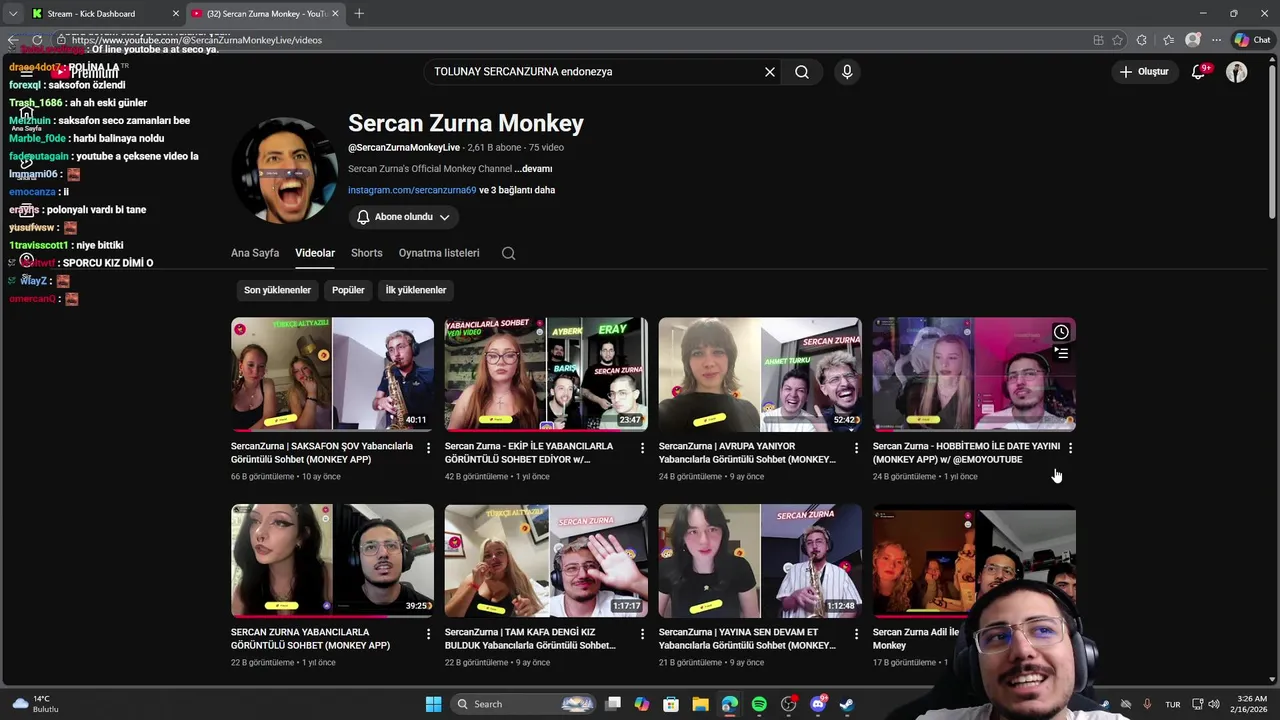Open options menu for EKİP İLE YABANCILARLA video

point(642,448)
